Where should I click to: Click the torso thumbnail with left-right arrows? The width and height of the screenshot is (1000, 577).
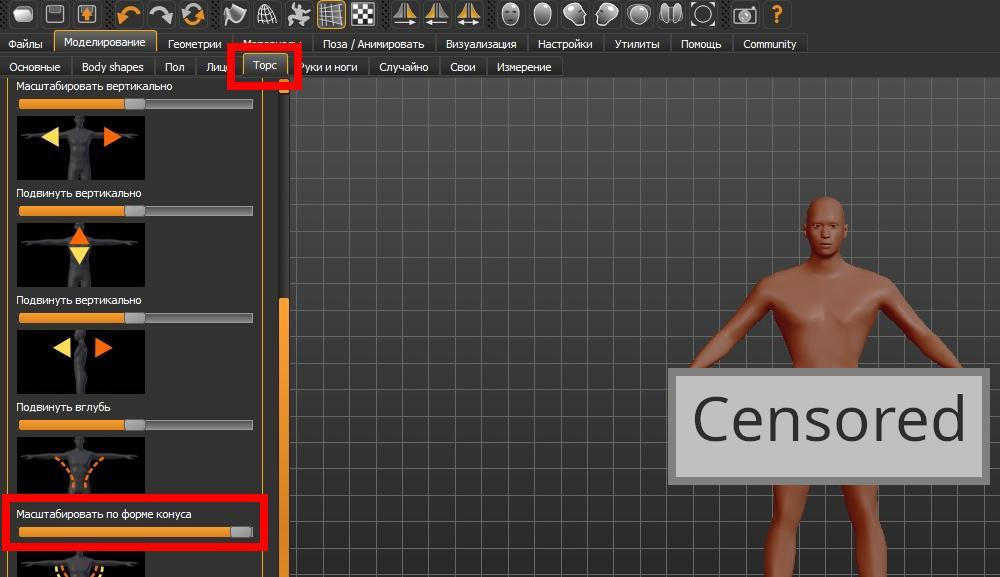pyautogui.click(x=81, y=148)
